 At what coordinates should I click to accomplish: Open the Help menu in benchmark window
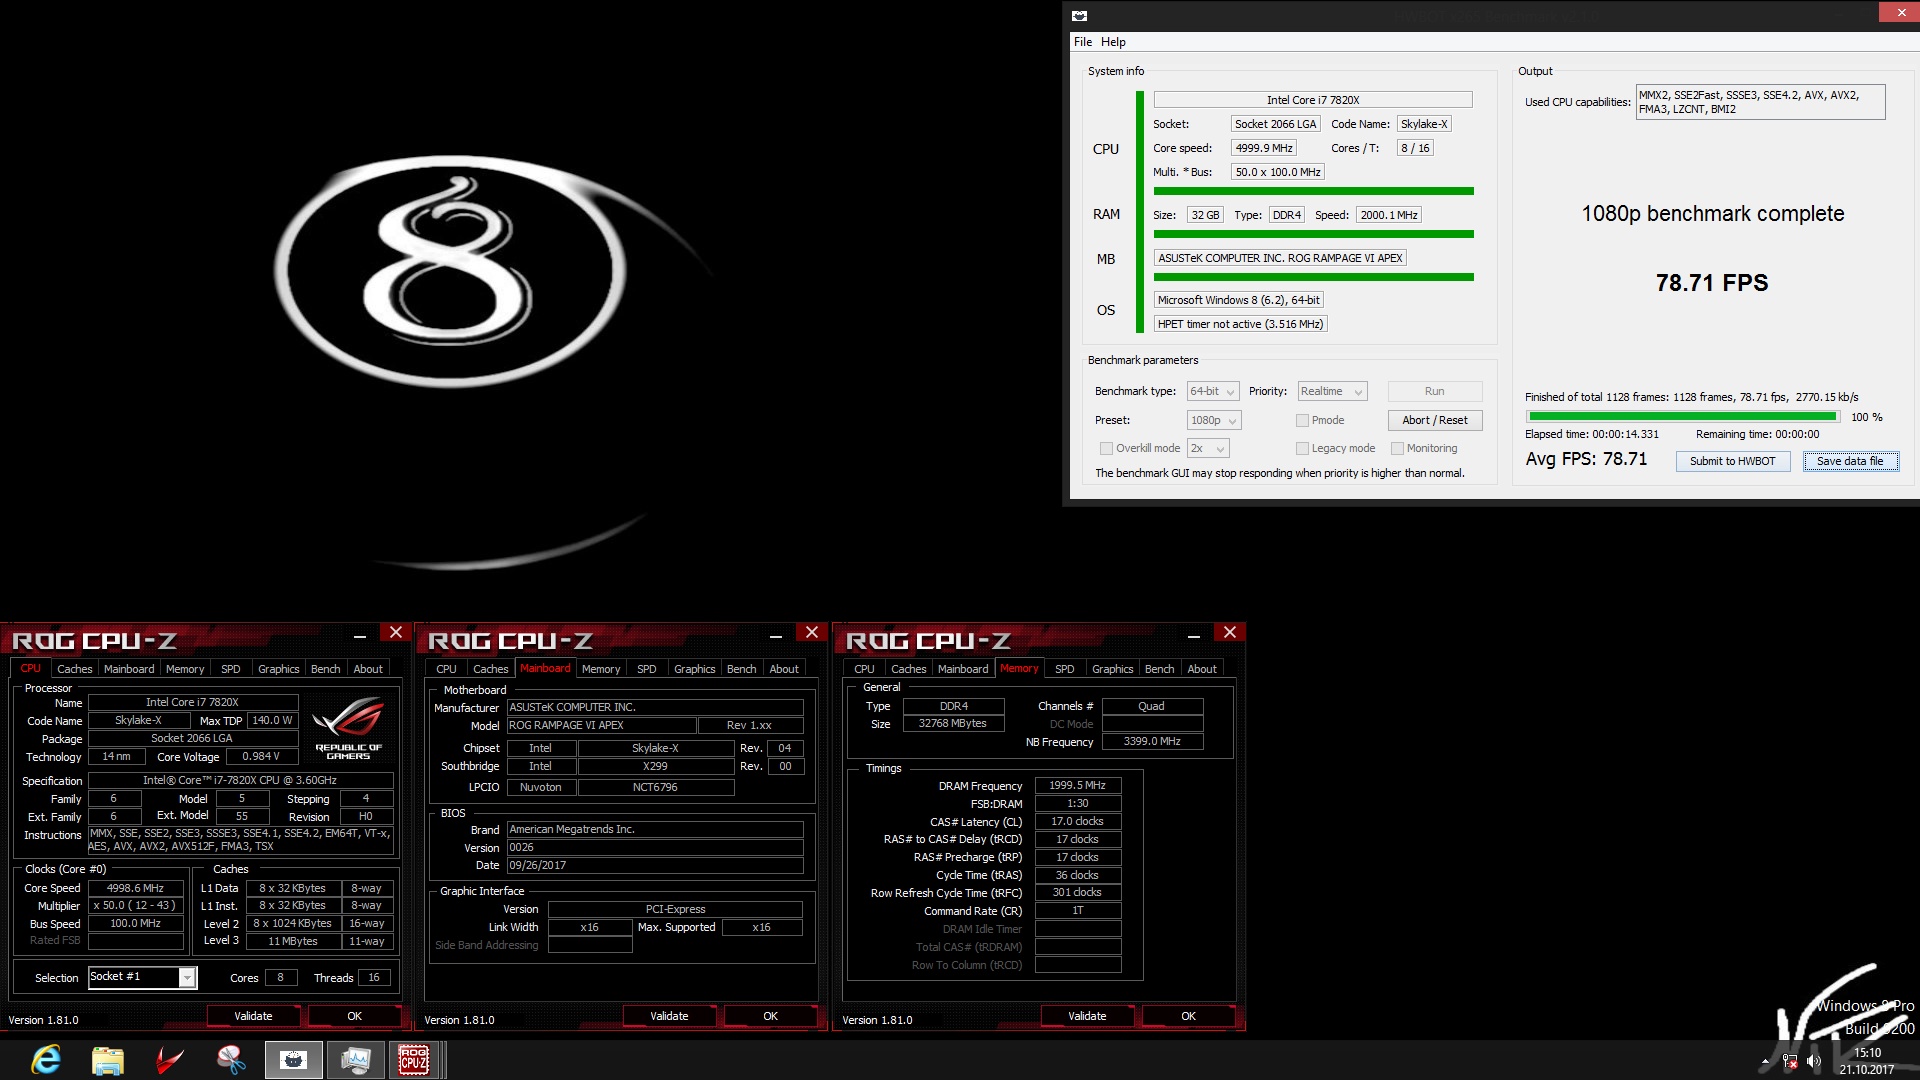[1113, 42]
